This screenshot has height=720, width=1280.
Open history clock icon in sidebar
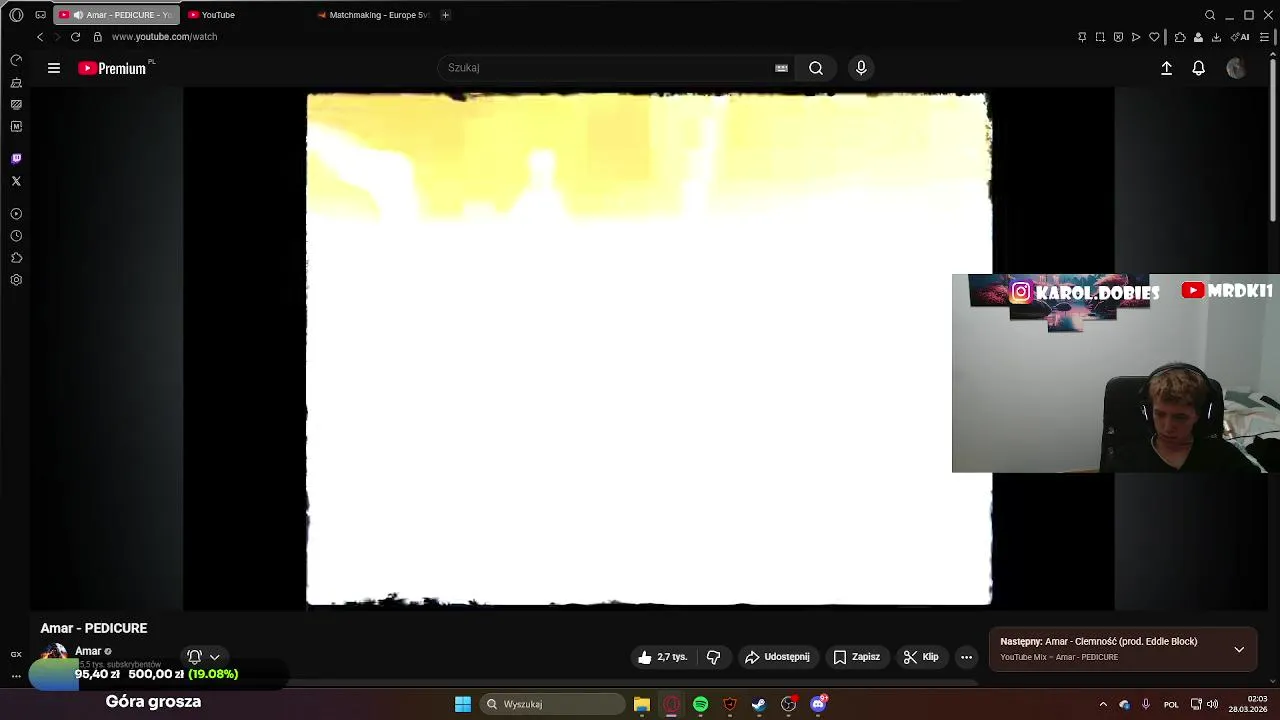click(x=16, y=236)
